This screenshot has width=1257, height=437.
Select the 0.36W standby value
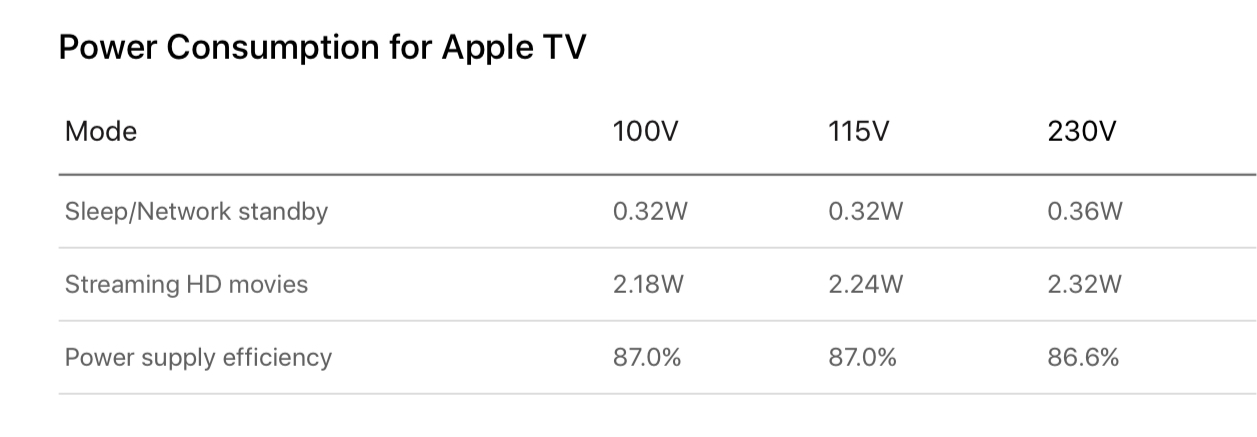pyautogui.click(x=1085, y=212)
